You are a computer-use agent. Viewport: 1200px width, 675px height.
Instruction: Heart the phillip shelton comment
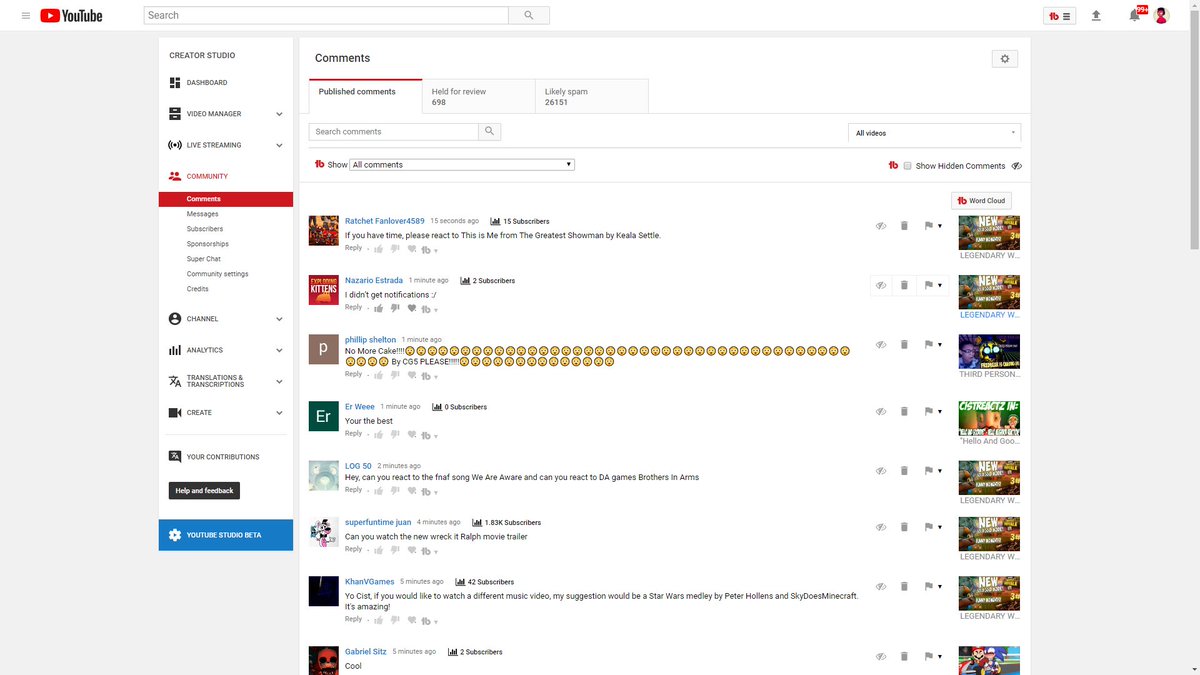pos(412,376)
